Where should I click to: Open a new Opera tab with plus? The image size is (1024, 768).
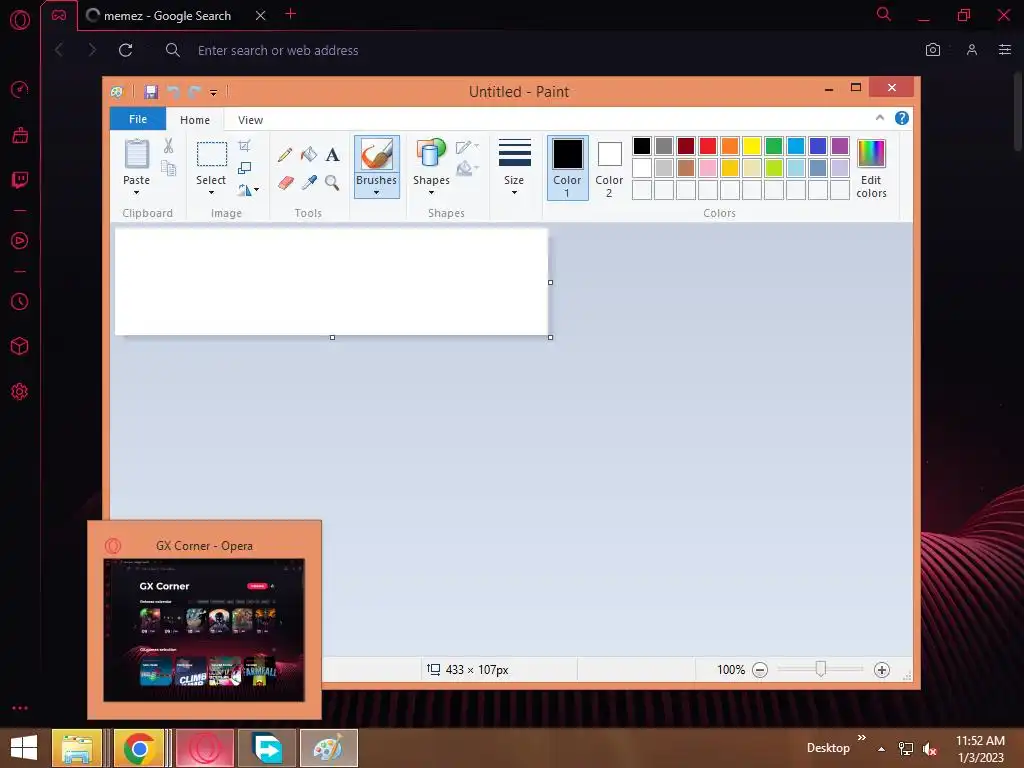click(x=291, y=14)
